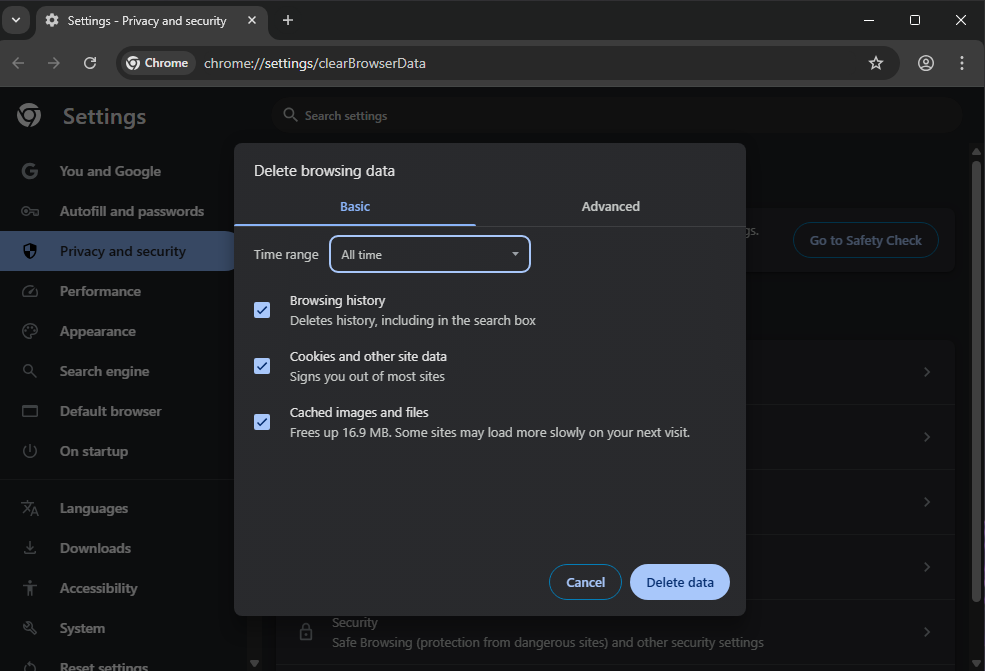
Task: Click the shield icon for Privacy and security
Action: pyautogui.click(x=30, y=251)
